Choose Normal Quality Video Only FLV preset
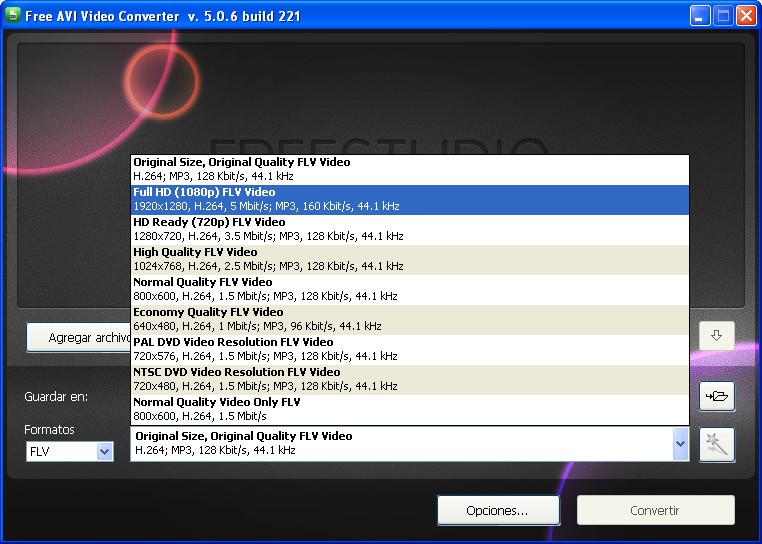762x544 pixels. click(410, 410)
